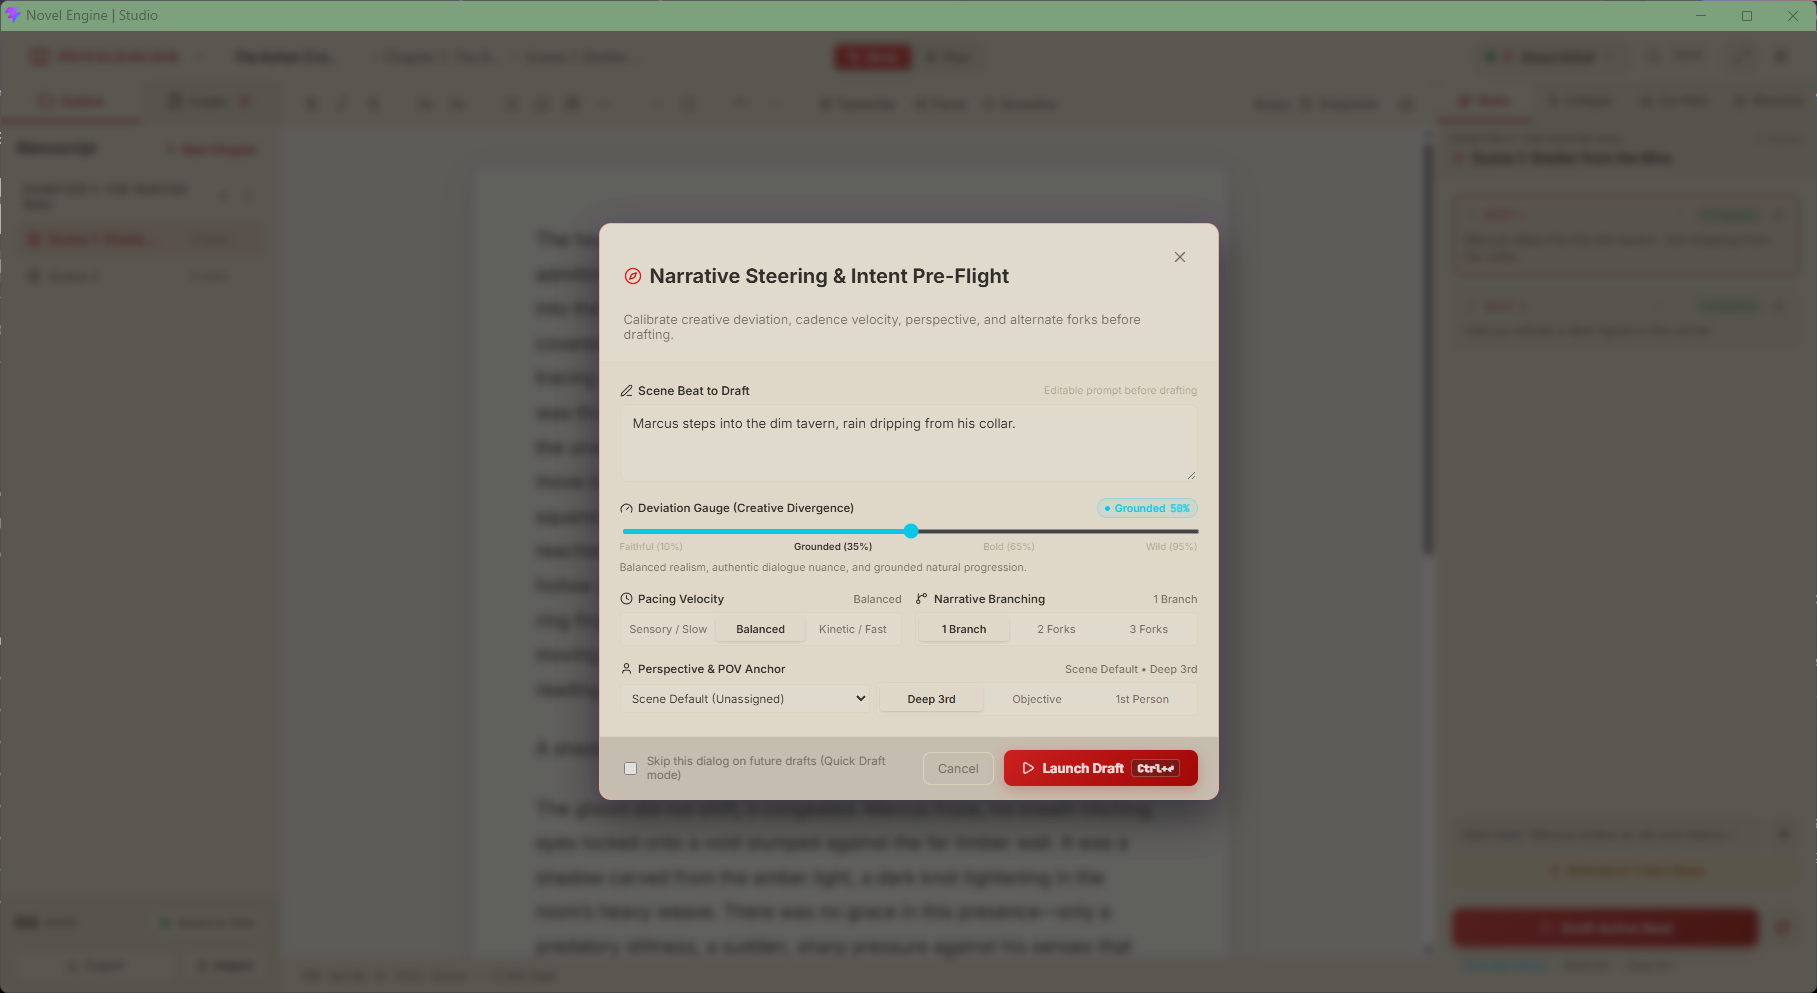Viewport: 1817px width, 993px height.
Task: Switch pacing to Kinetic / Fast
Action: (853, 629)
